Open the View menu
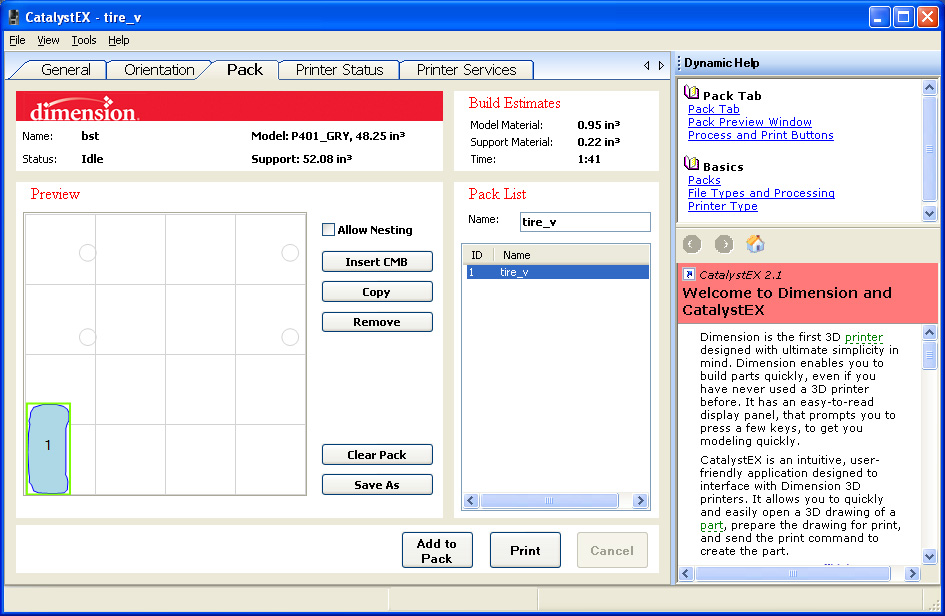Image resolution: width=945 pixels, height=616 pixels. click(x=48, y=40)
